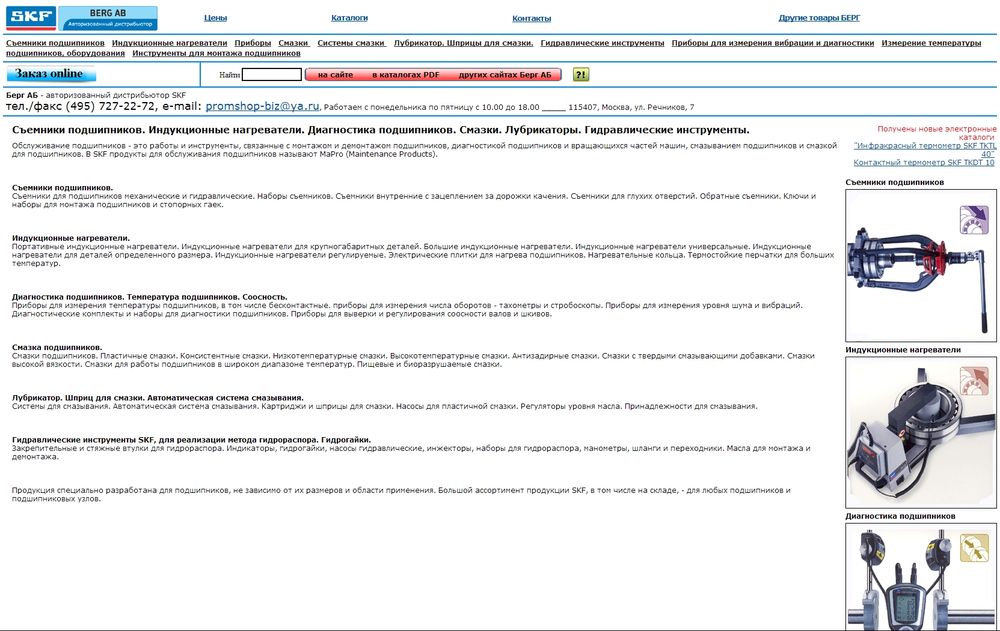Open Другие товары БЕРГ link
Image resolution: width=1000 pixels, height=631 pixels.
tap(819, 18)
